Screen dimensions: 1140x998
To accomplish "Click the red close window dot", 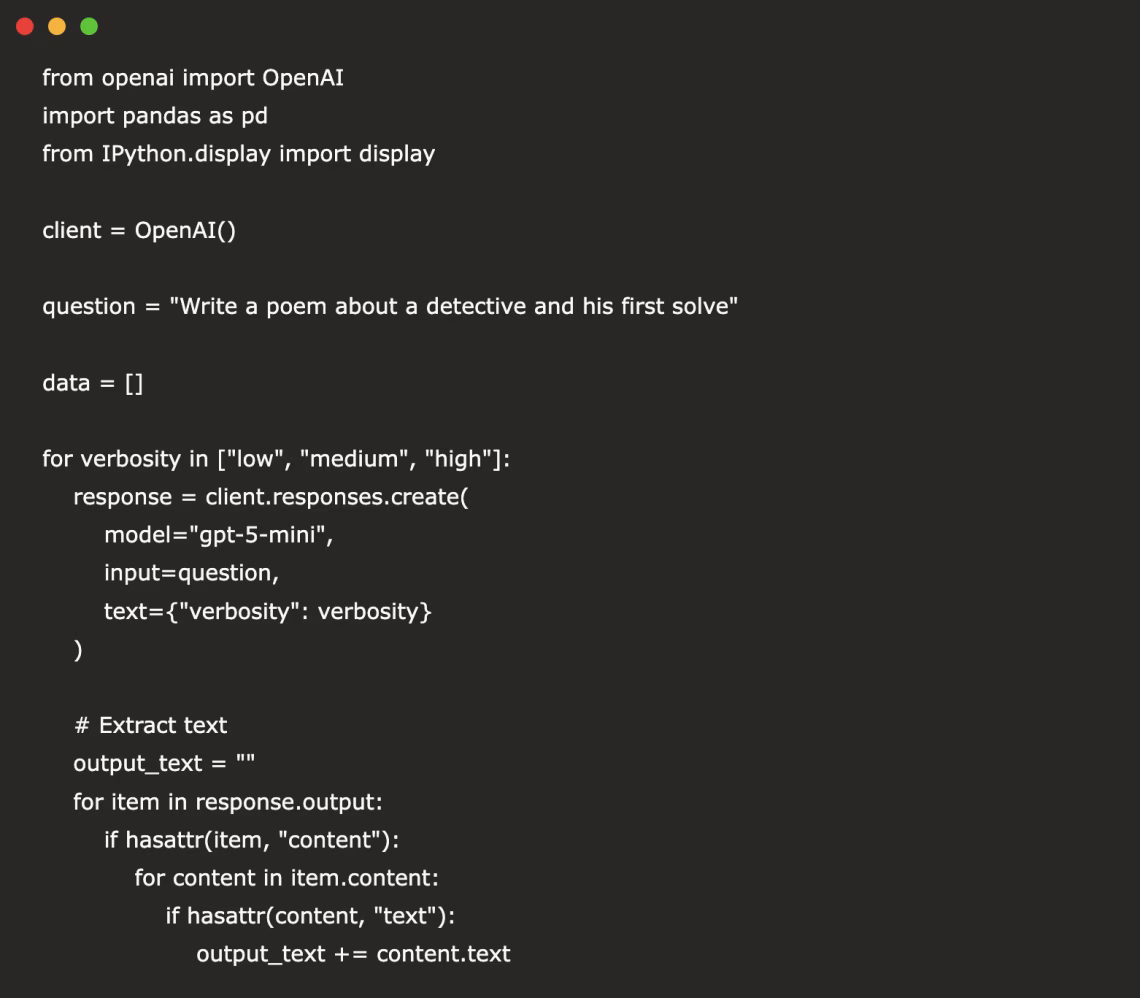I will [25, 26].
